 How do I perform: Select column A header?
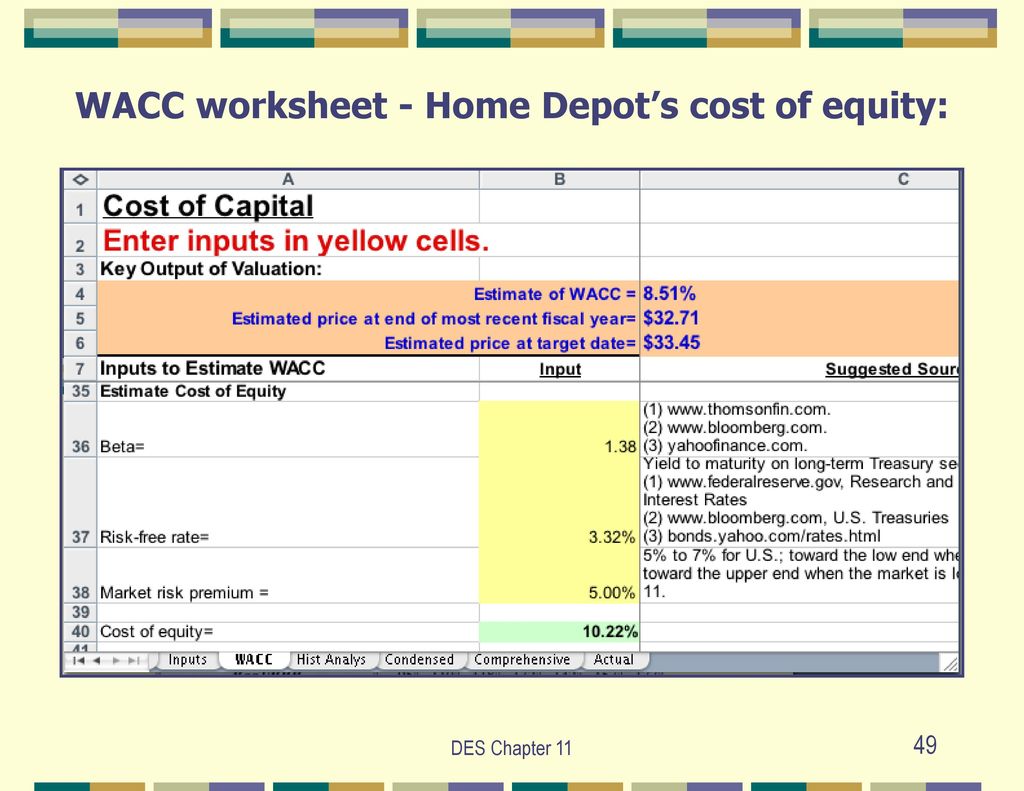pos(288,180)
